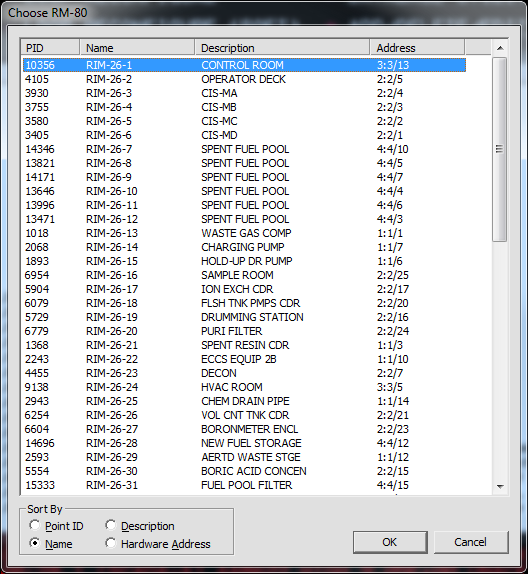Select RIM-26-28 NEW FUEL STORAGE row
Viewport: 528px width, 574px height.
pyautogui.click(x=244, y=443)
